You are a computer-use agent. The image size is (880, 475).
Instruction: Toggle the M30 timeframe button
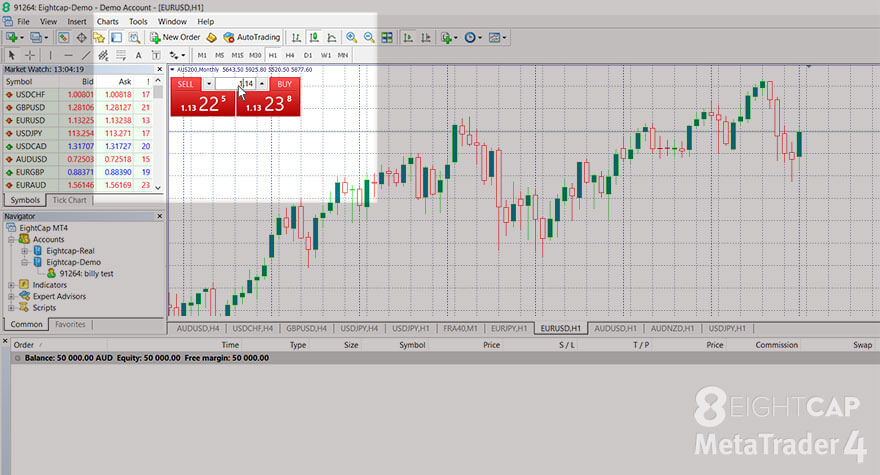(x=255, y=55)
